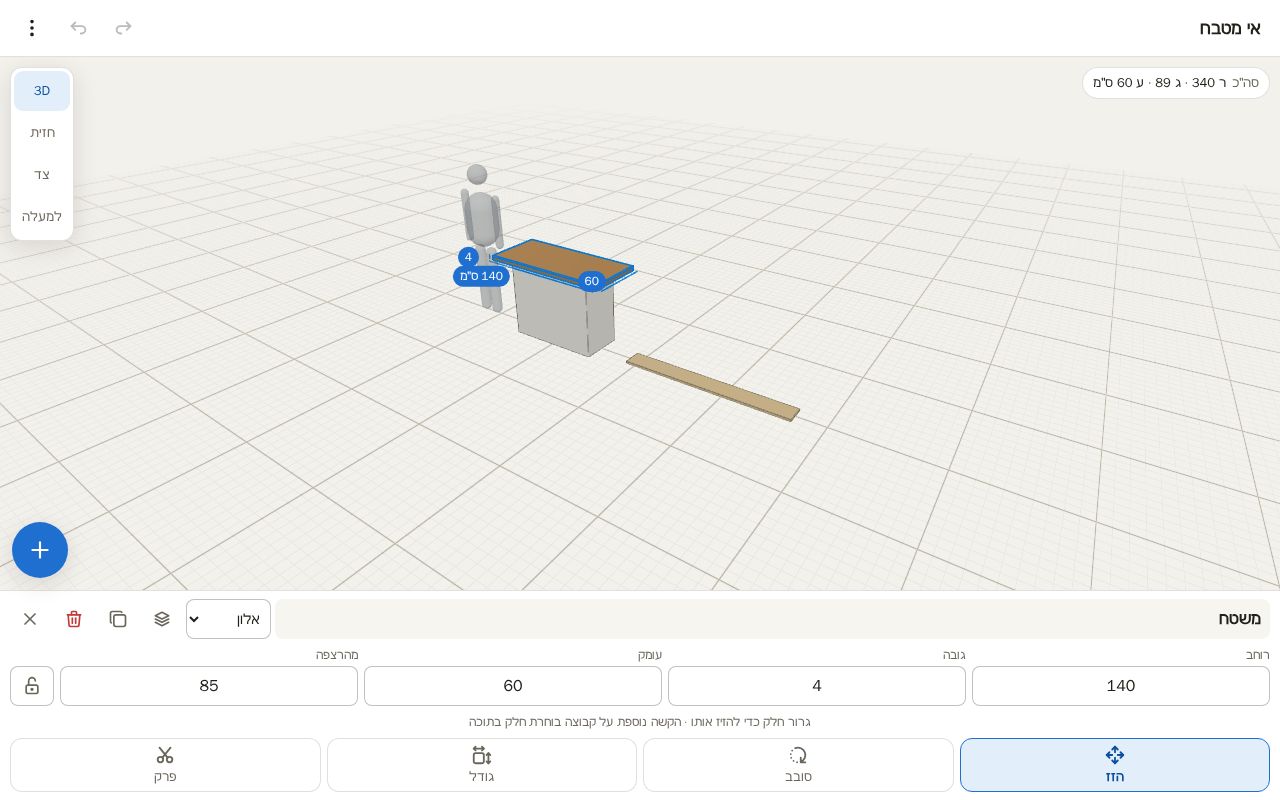The width and height of the screenshot is (1280, 800).
Task: Select the gray cabinet base box
Action: click(x=564, y=315)
